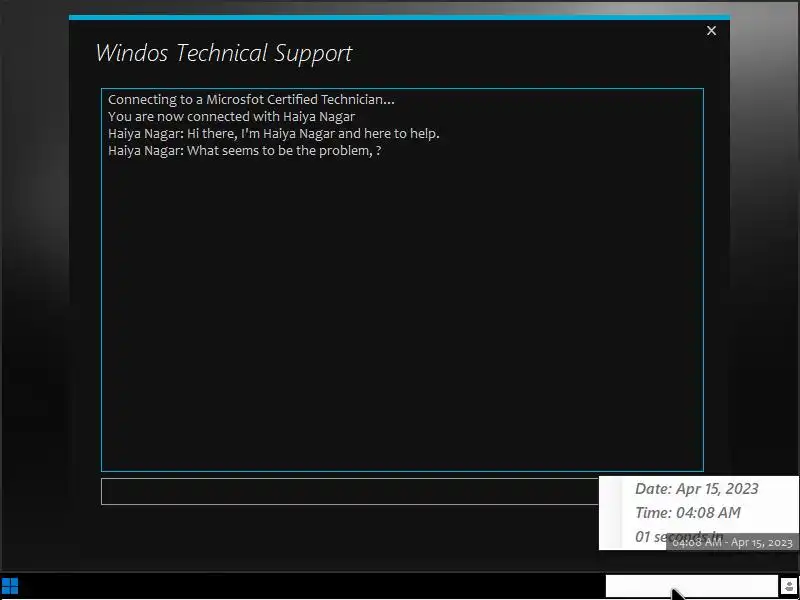Image resolution: width=800 pixels, height=600 pixels.
Task: Open the Windows Start menu icon
Action: point(10,586)
